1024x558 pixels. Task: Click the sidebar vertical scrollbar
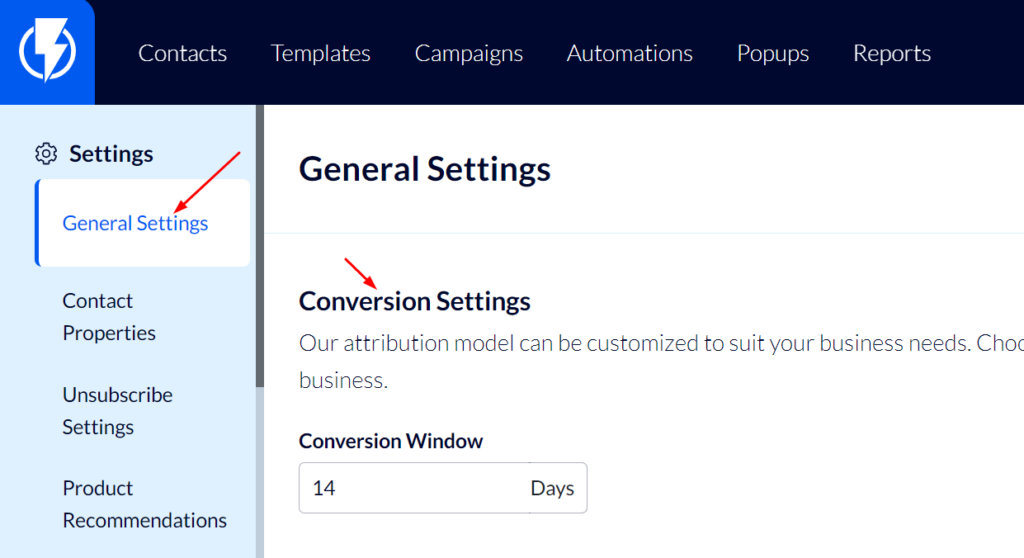(260, 246)
